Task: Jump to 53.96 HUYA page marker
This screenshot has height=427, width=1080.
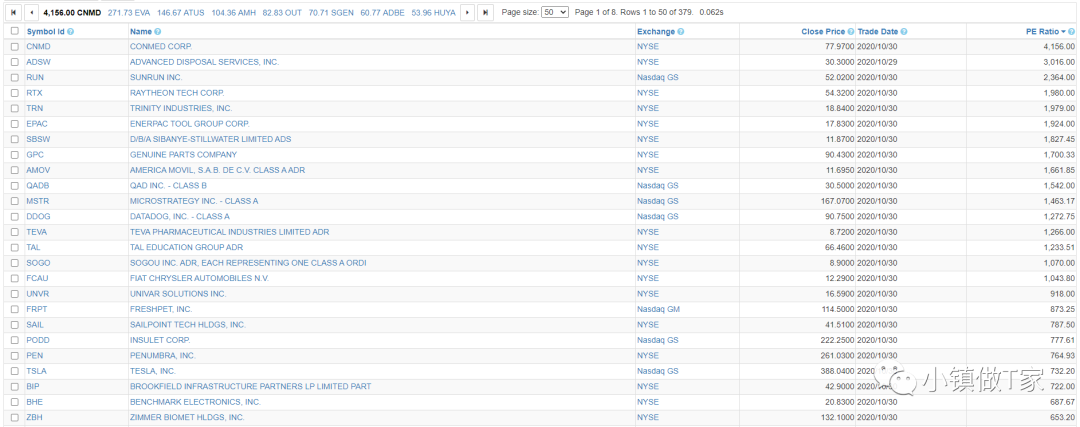Action: (x=433, y=12)
